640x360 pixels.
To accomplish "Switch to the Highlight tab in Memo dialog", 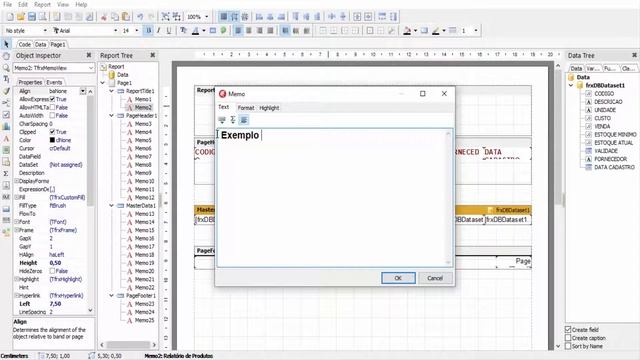I will pyautogui.click(x=269, y=108).
